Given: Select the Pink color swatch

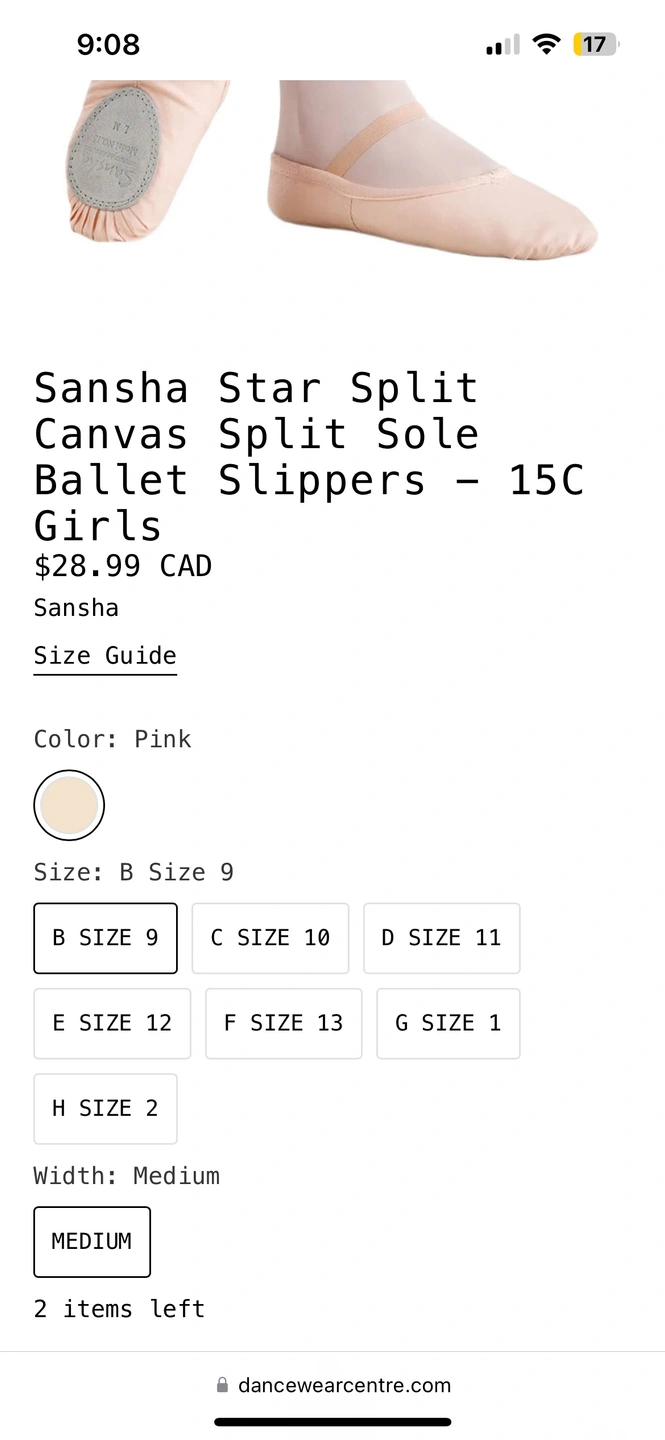Looking at the screenshot, I should 69,805.
